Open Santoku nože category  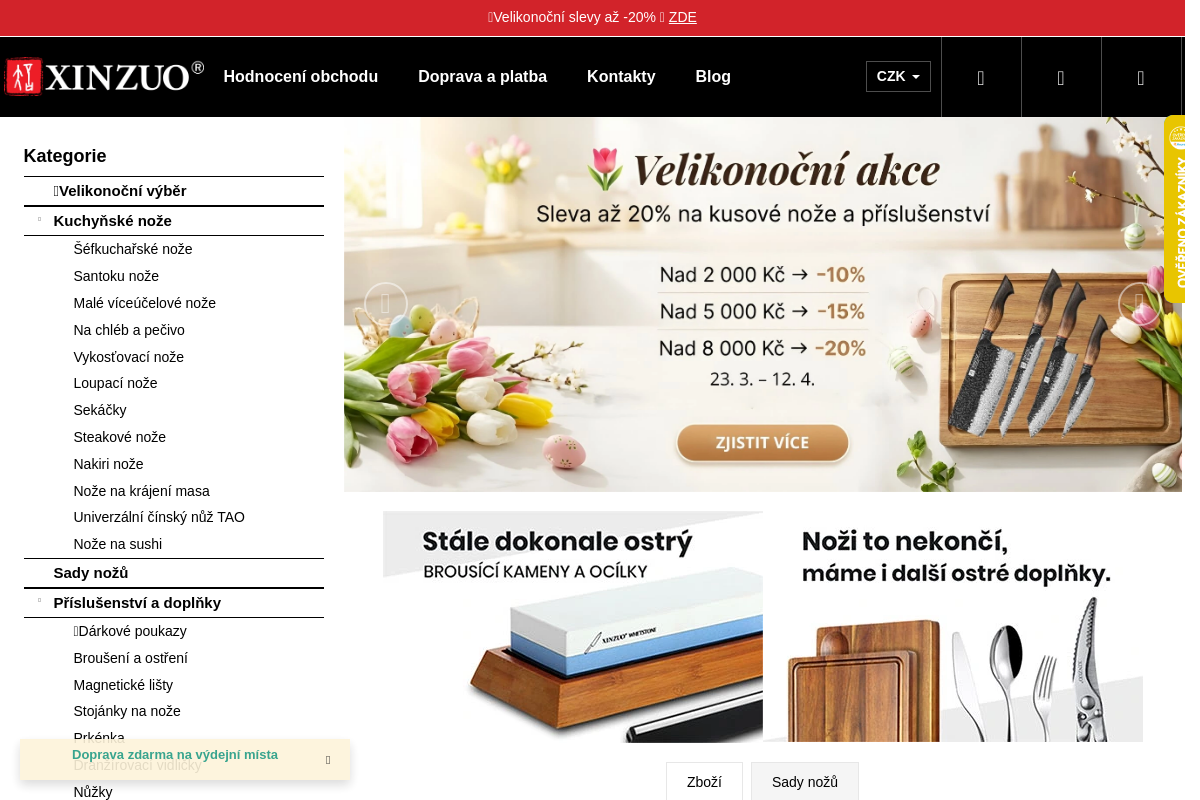point(116,276)
